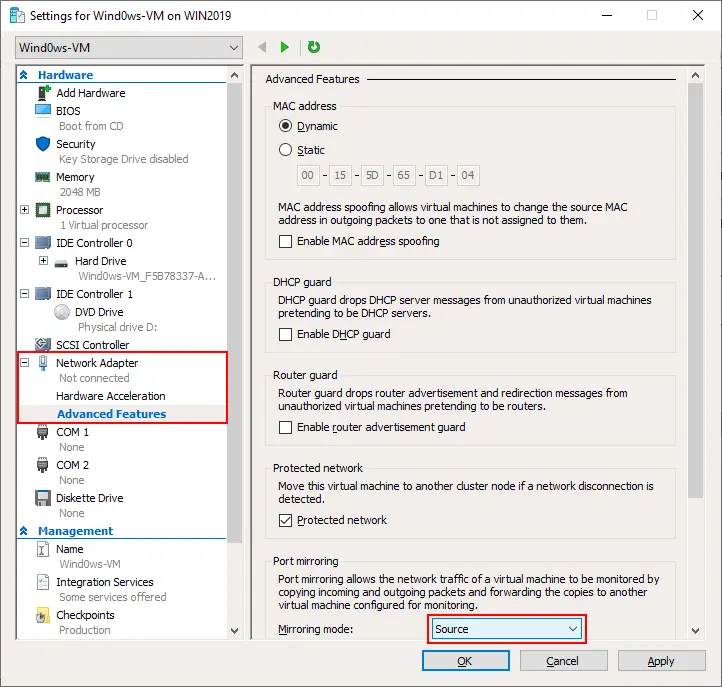
Task: Click the OK button
Action: click(466, 661)
